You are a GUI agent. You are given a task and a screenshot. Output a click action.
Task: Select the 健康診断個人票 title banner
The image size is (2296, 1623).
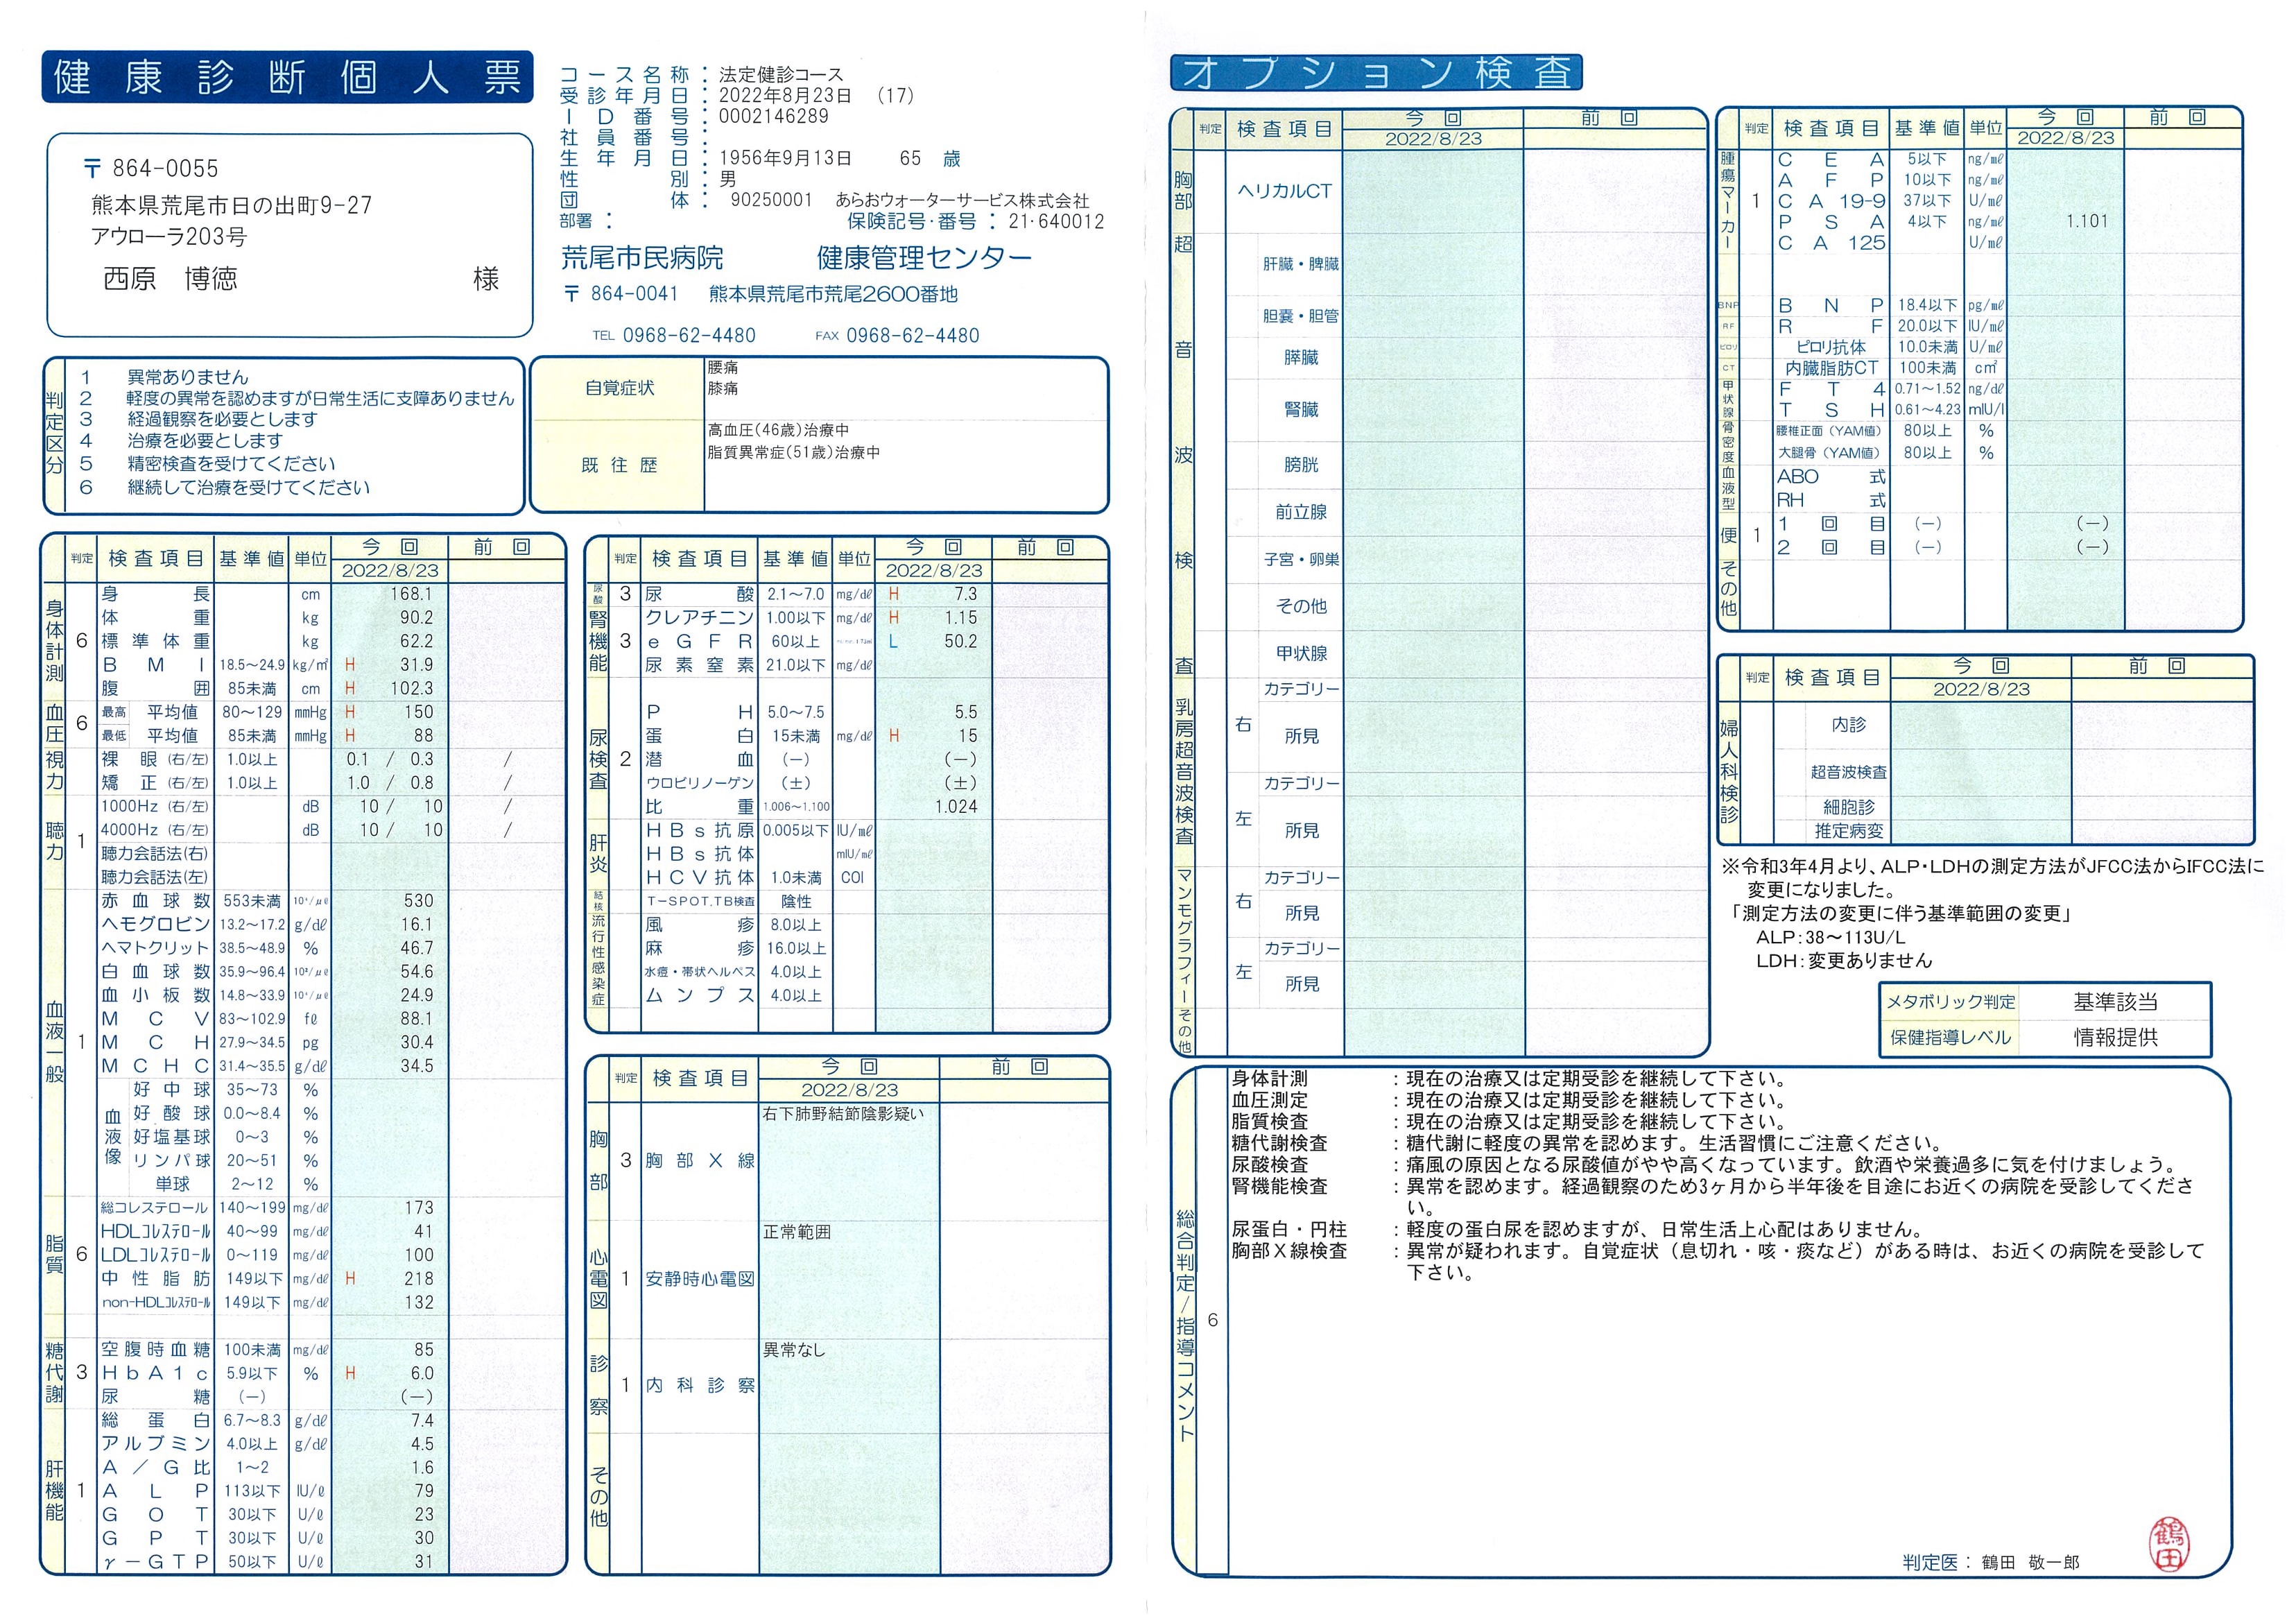click(x=287, y=77)
